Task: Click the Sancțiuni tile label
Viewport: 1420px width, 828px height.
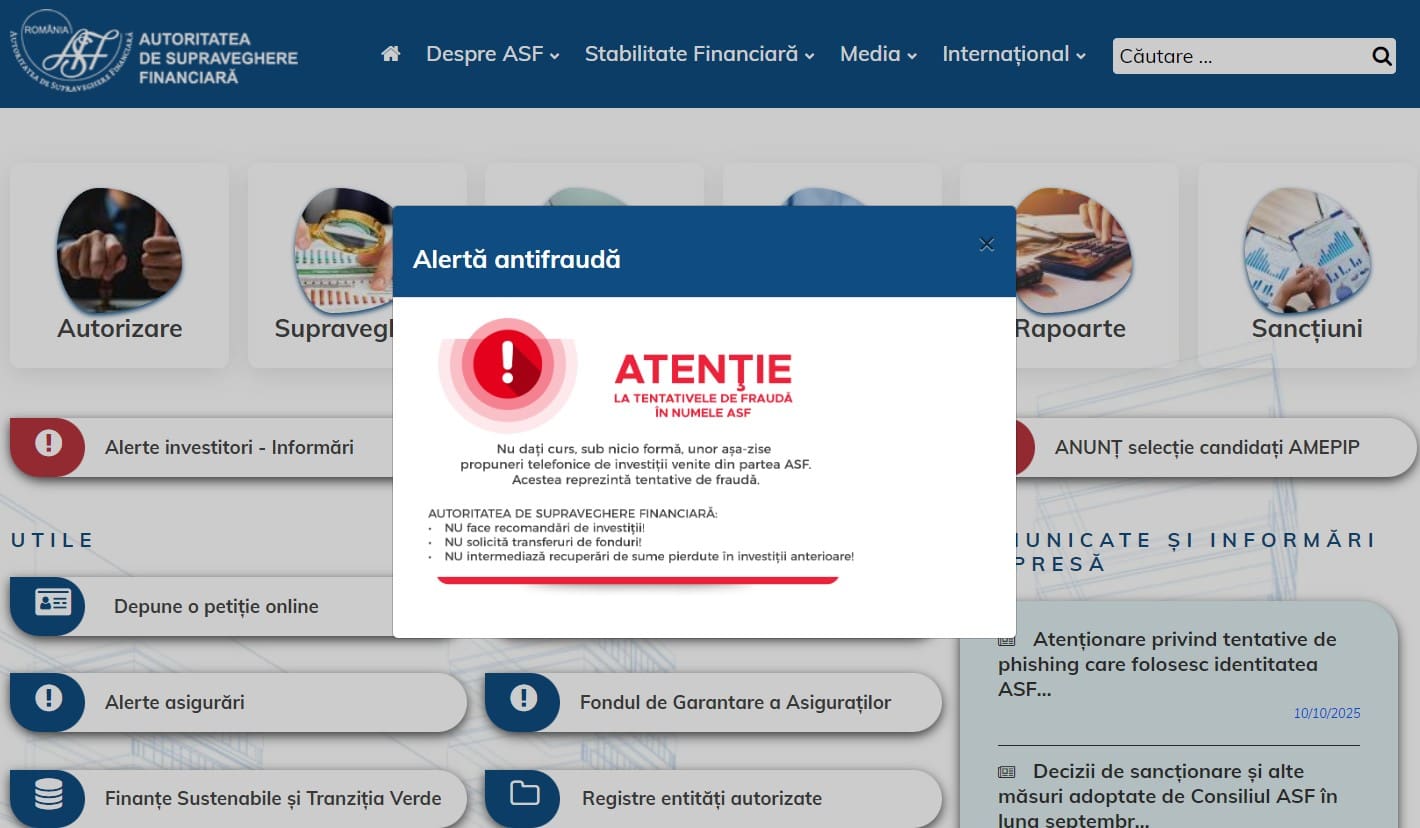Action: (x=1307, y=328)
